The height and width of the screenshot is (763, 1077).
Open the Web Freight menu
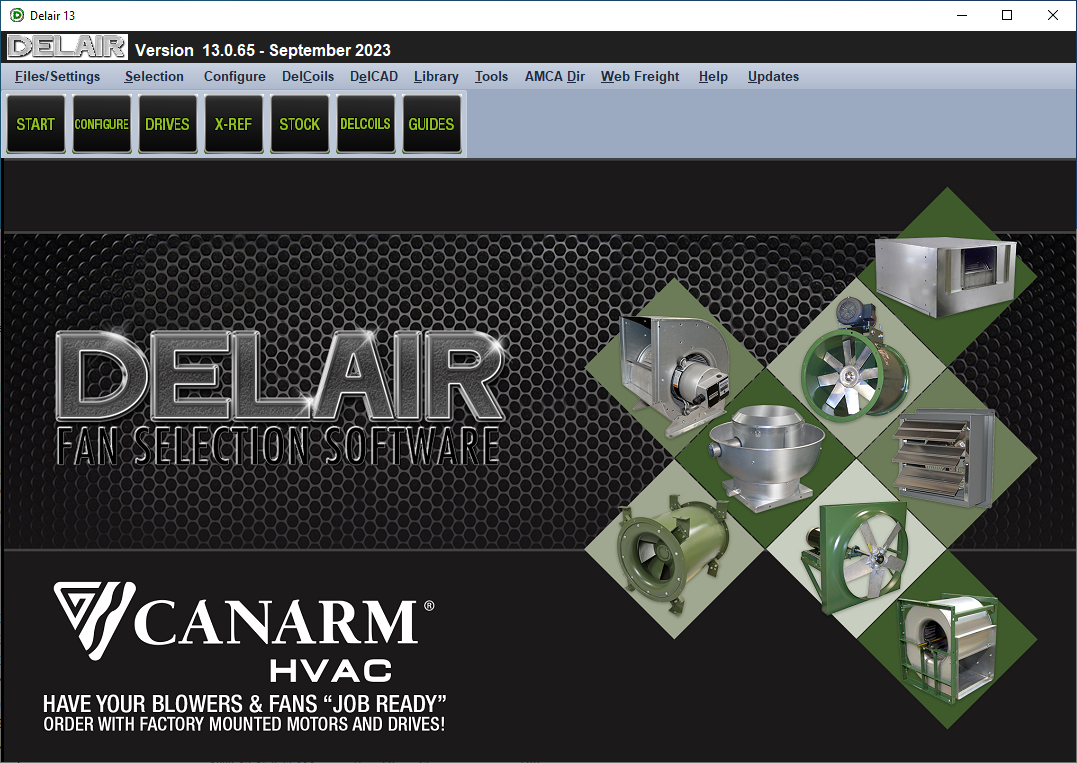pos(640,76)
